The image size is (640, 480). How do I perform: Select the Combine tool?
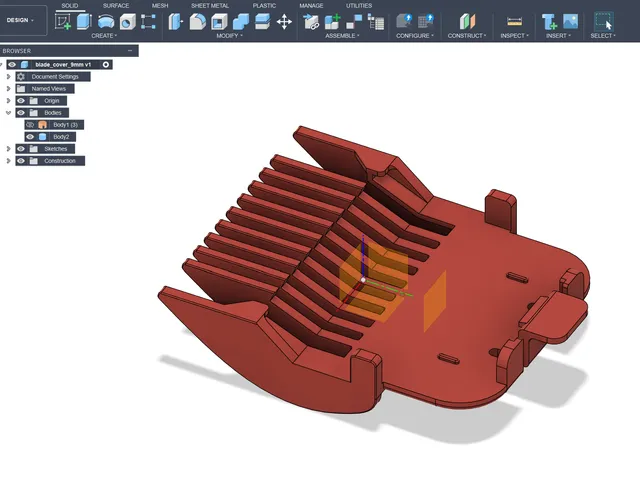pyautogui.click(x=241, y=22)
